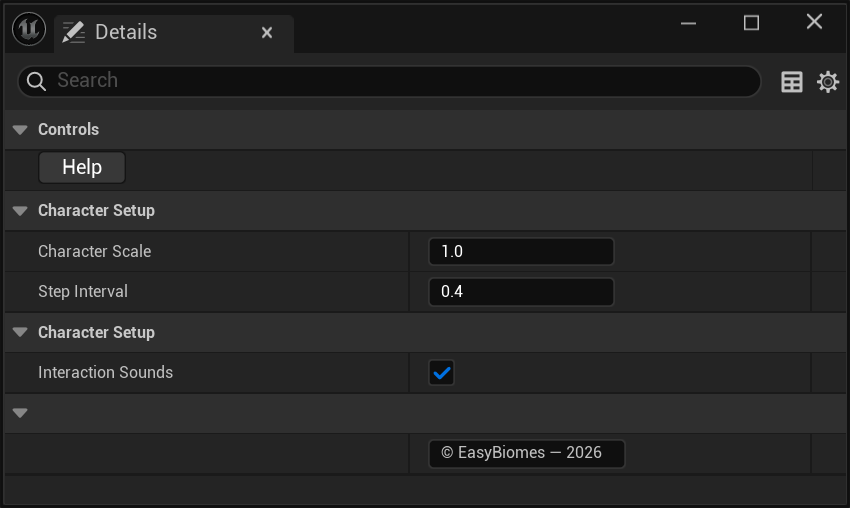
Task: Open the details settings gear icon
Action: point(828,82)
